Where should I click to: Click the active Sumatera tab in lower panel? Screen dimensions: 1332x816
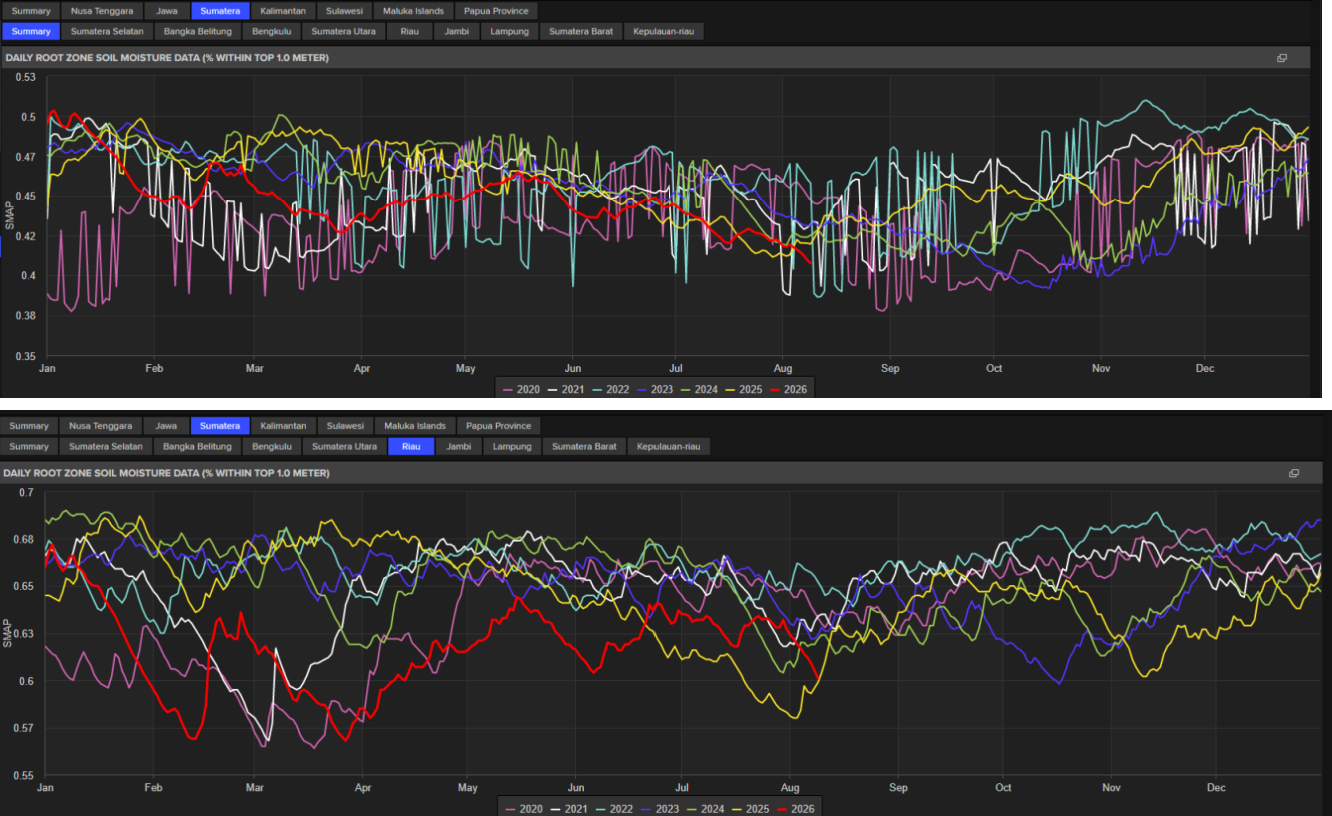pos(219,426)
